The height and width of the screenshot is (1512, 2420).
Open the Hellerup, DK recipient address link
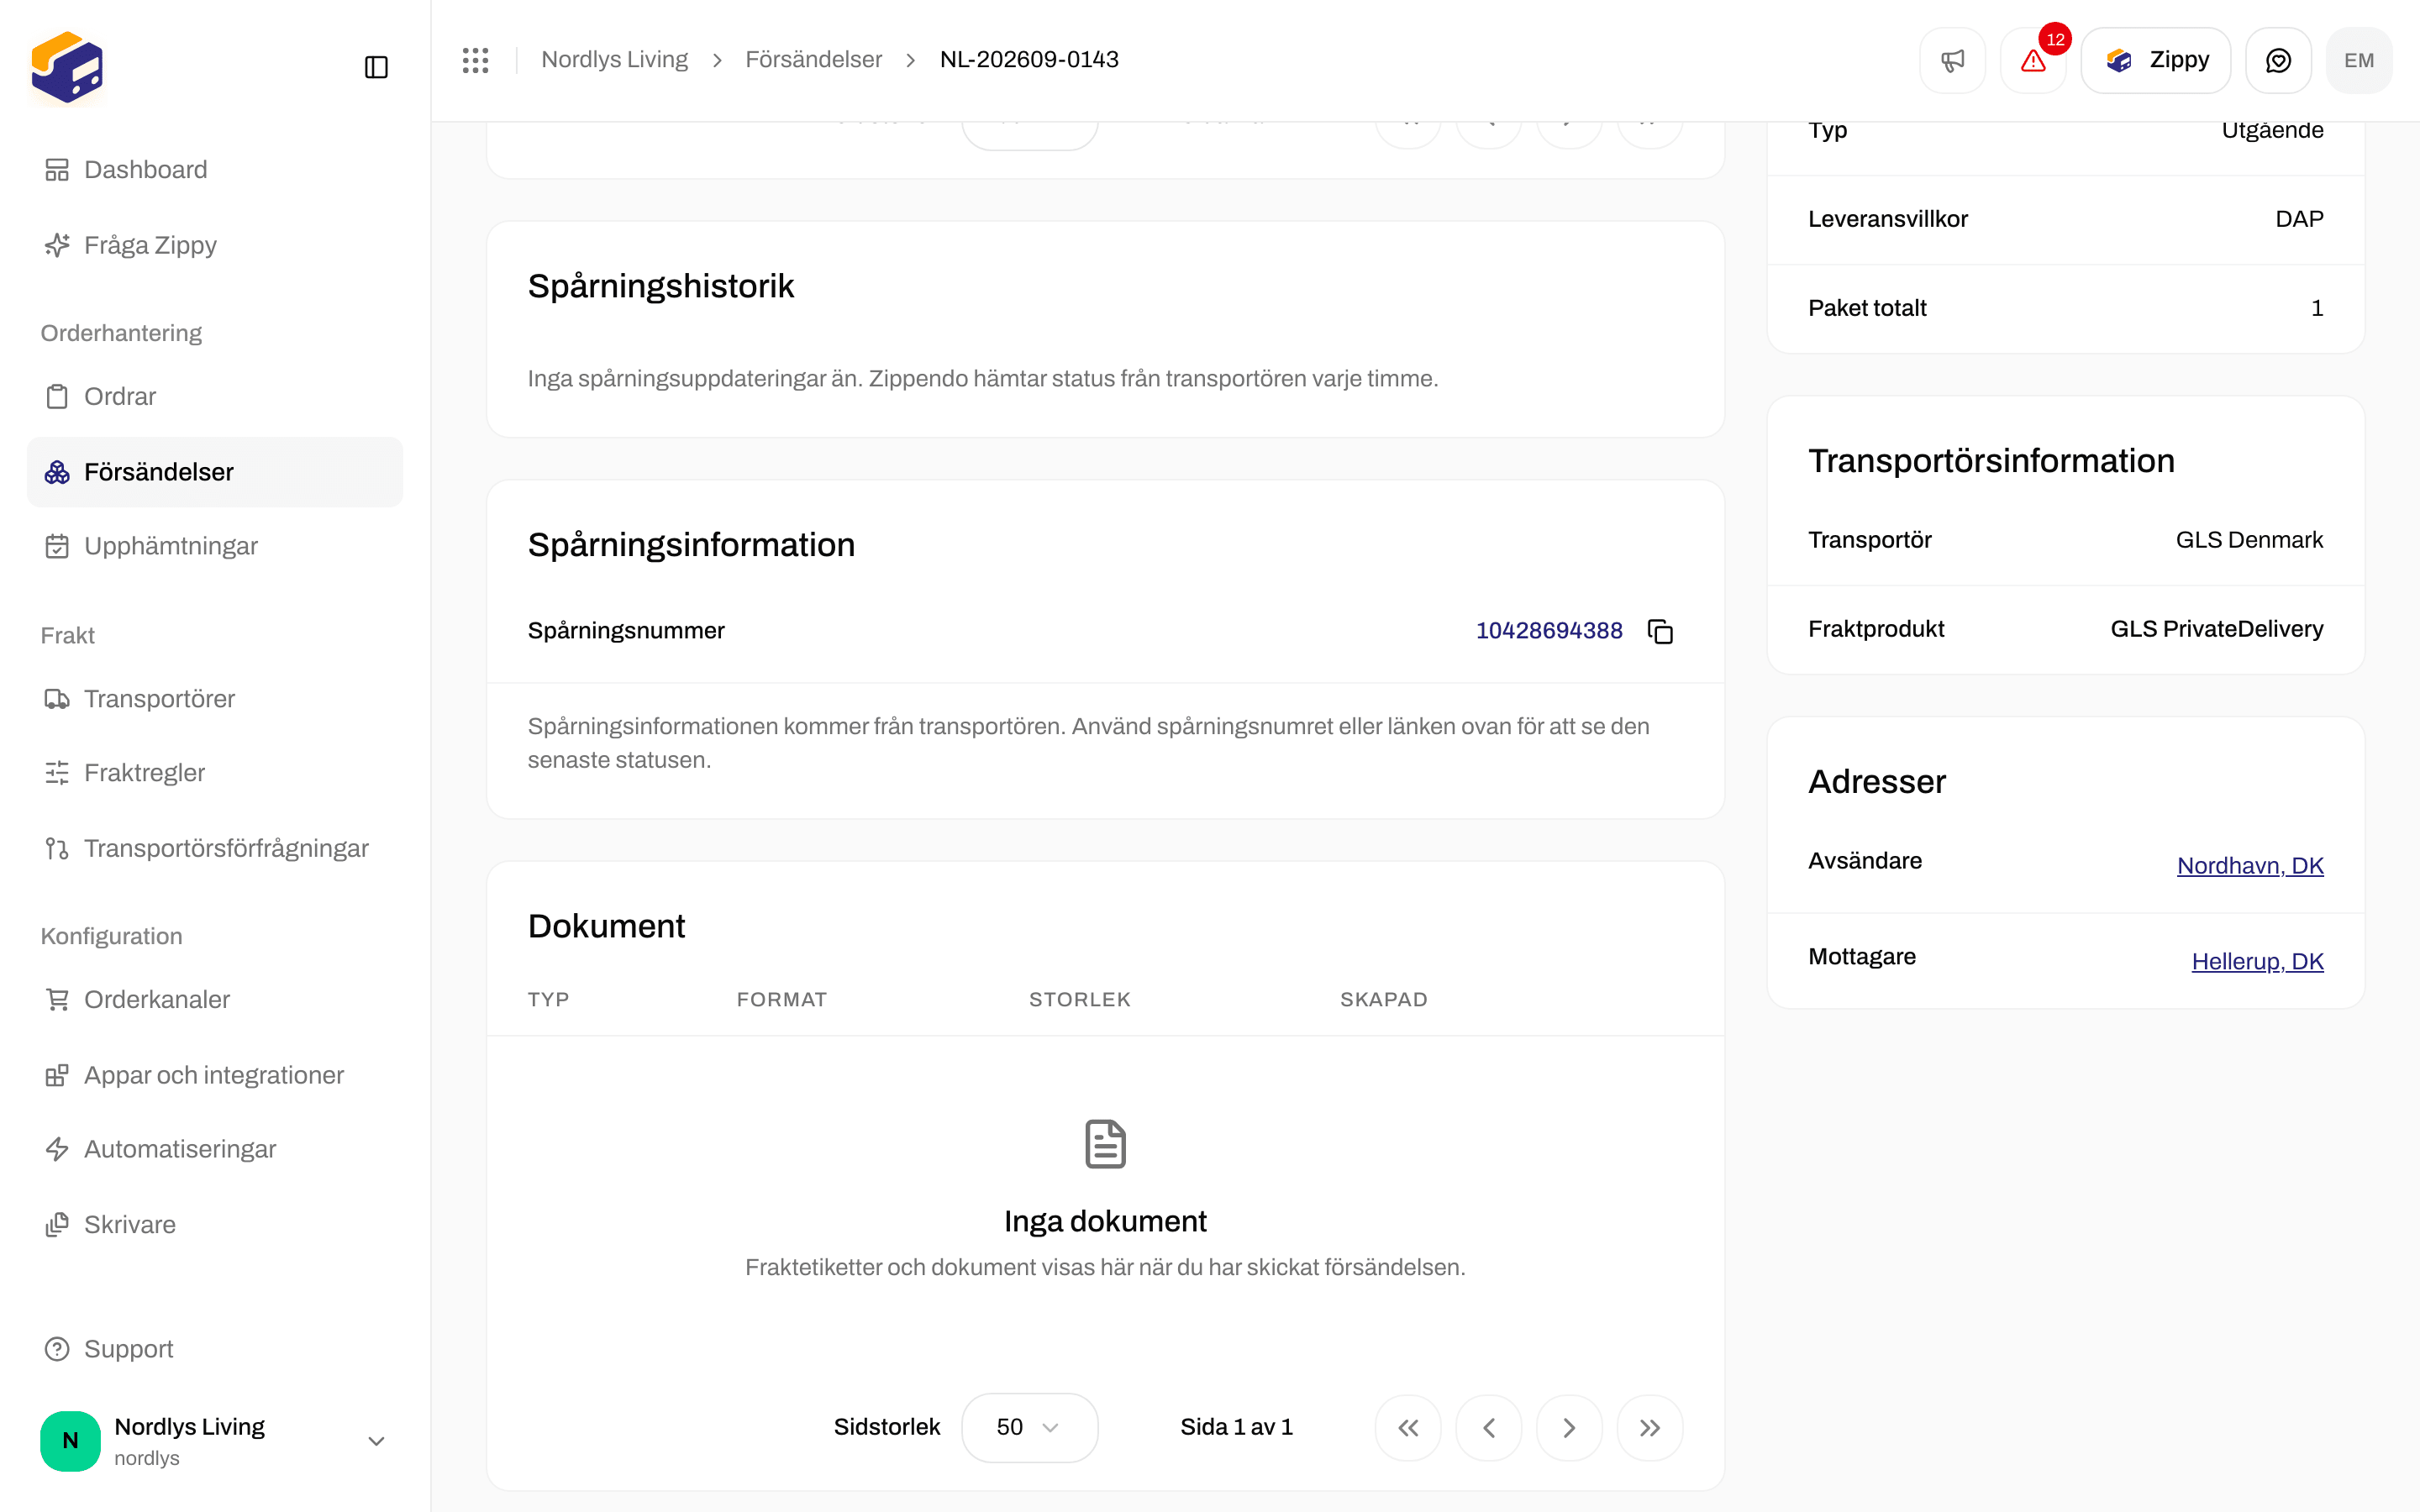2257,962
